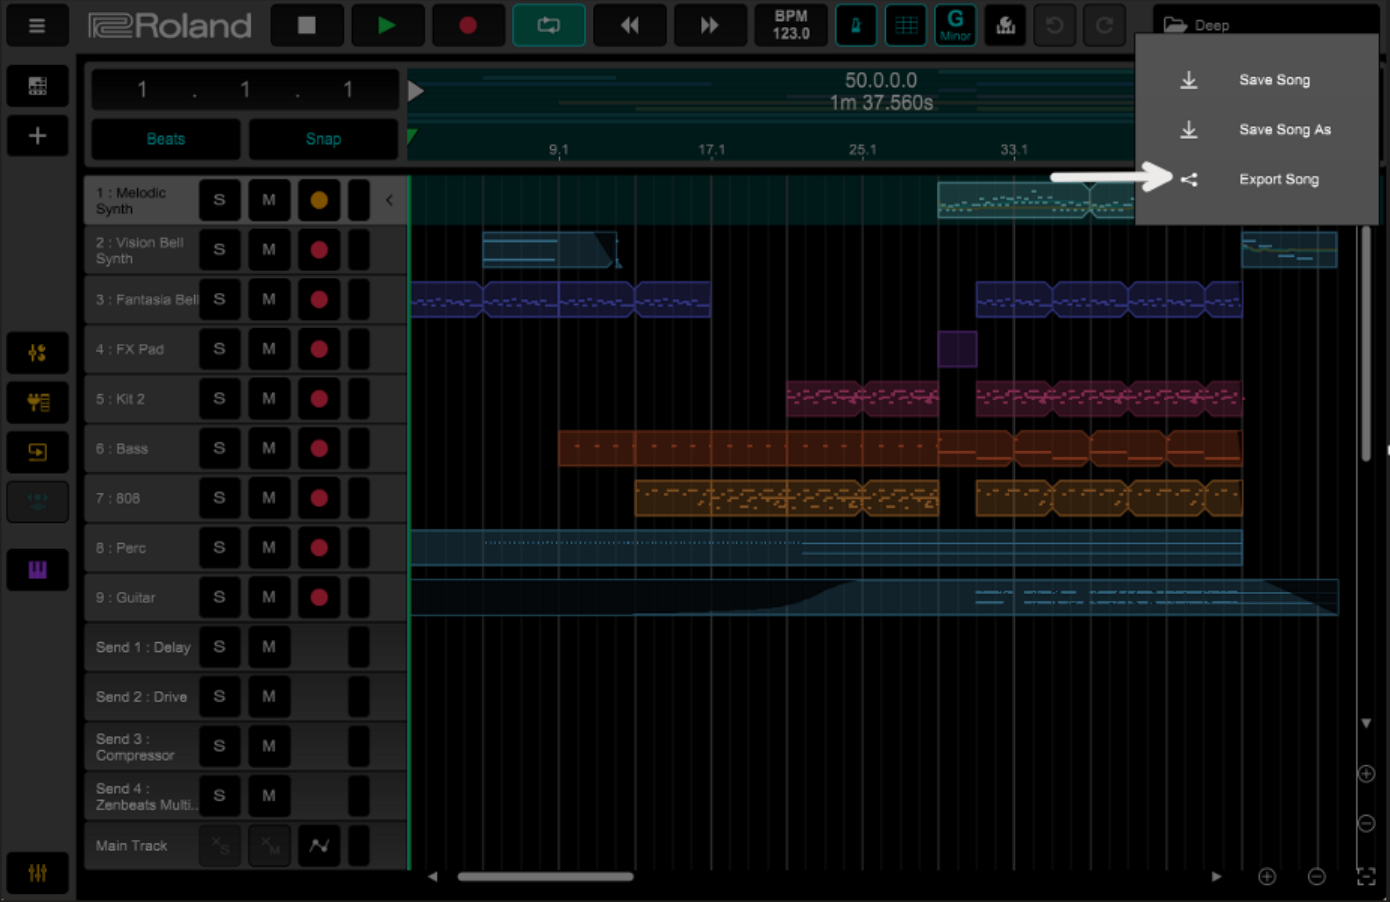Open the G Minor key selector
The width and height of the screenshot is (1390, 902).
click(955, 25)
